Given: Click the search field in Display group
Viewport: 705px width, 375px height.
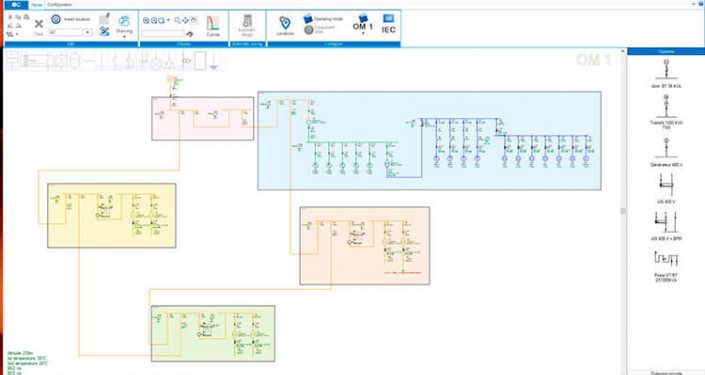Looking at the screenshot, I should 163,33.
